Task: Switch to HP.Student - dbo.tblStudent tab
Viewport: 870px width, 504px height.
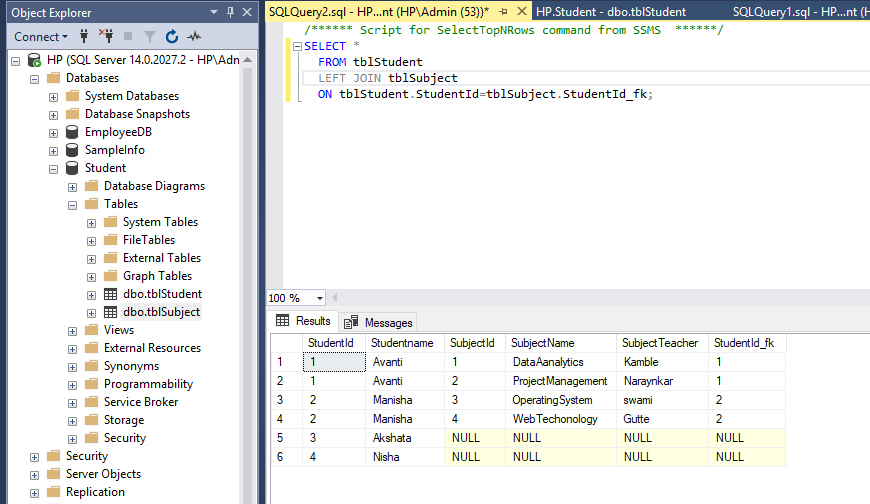Action: (611, 12)
